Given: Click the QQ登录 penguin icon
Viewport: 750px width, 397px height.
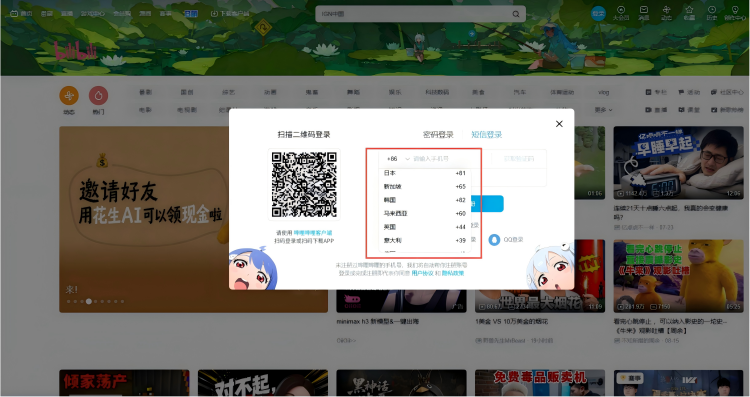Looking at the screenshot, I should [494, 240].
